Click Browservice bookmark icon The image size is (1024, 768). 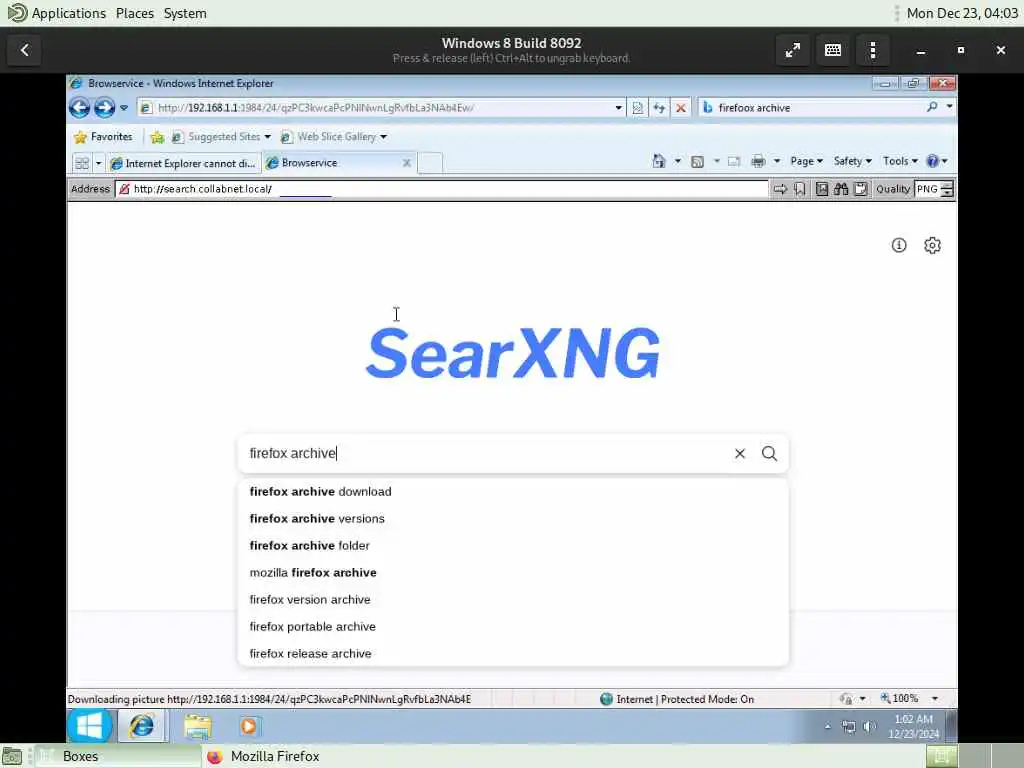coord(799,189)
